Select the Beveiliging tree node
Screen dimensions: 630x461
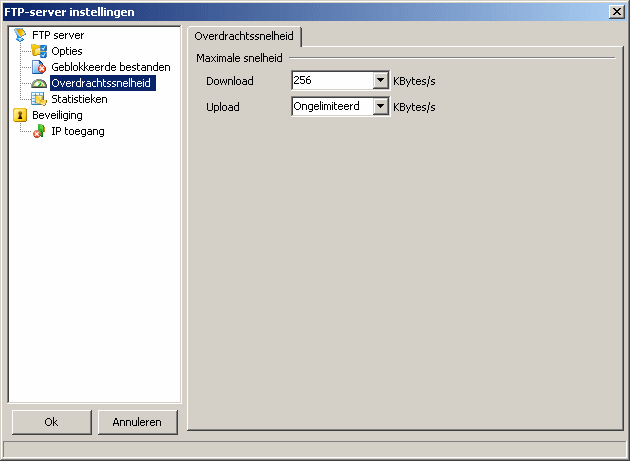57,115
